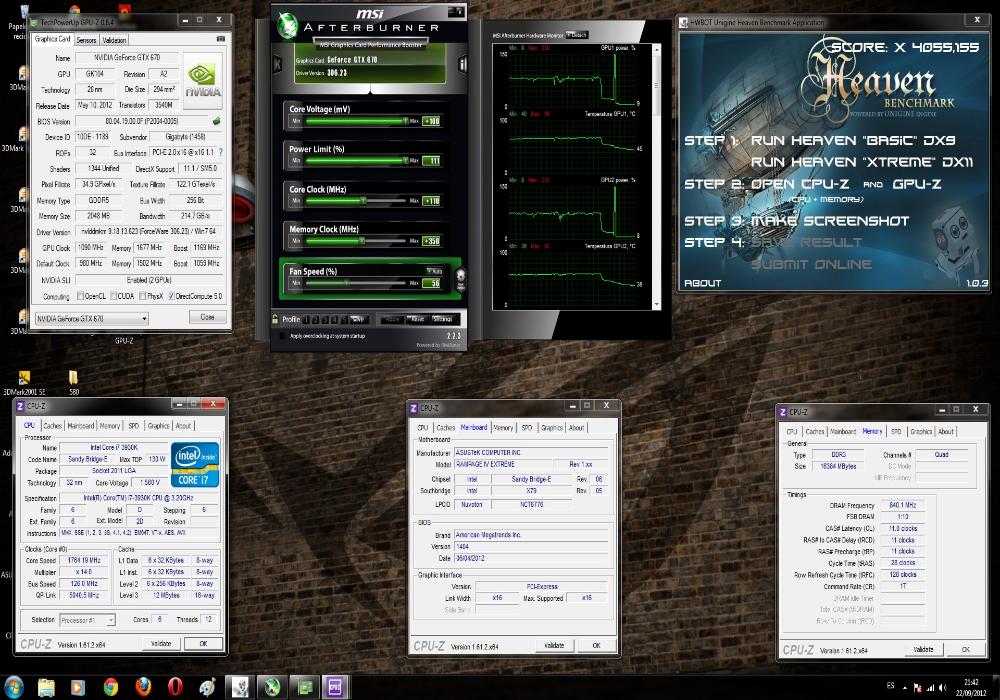Open Afterburner Settings
The image size is (1000, 700).
[x=443, y=319]
